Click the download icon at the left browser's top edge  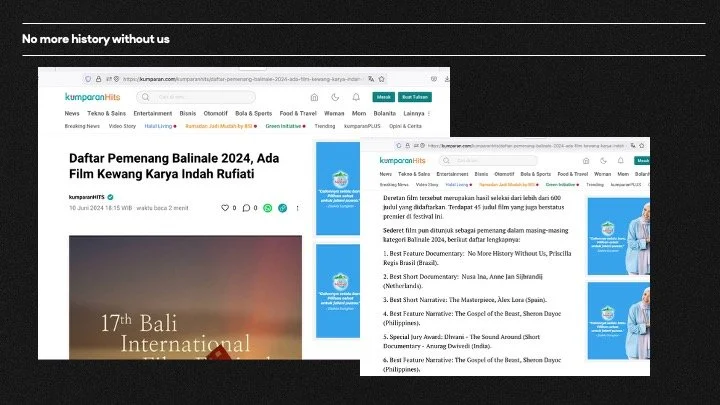(447, 79)
